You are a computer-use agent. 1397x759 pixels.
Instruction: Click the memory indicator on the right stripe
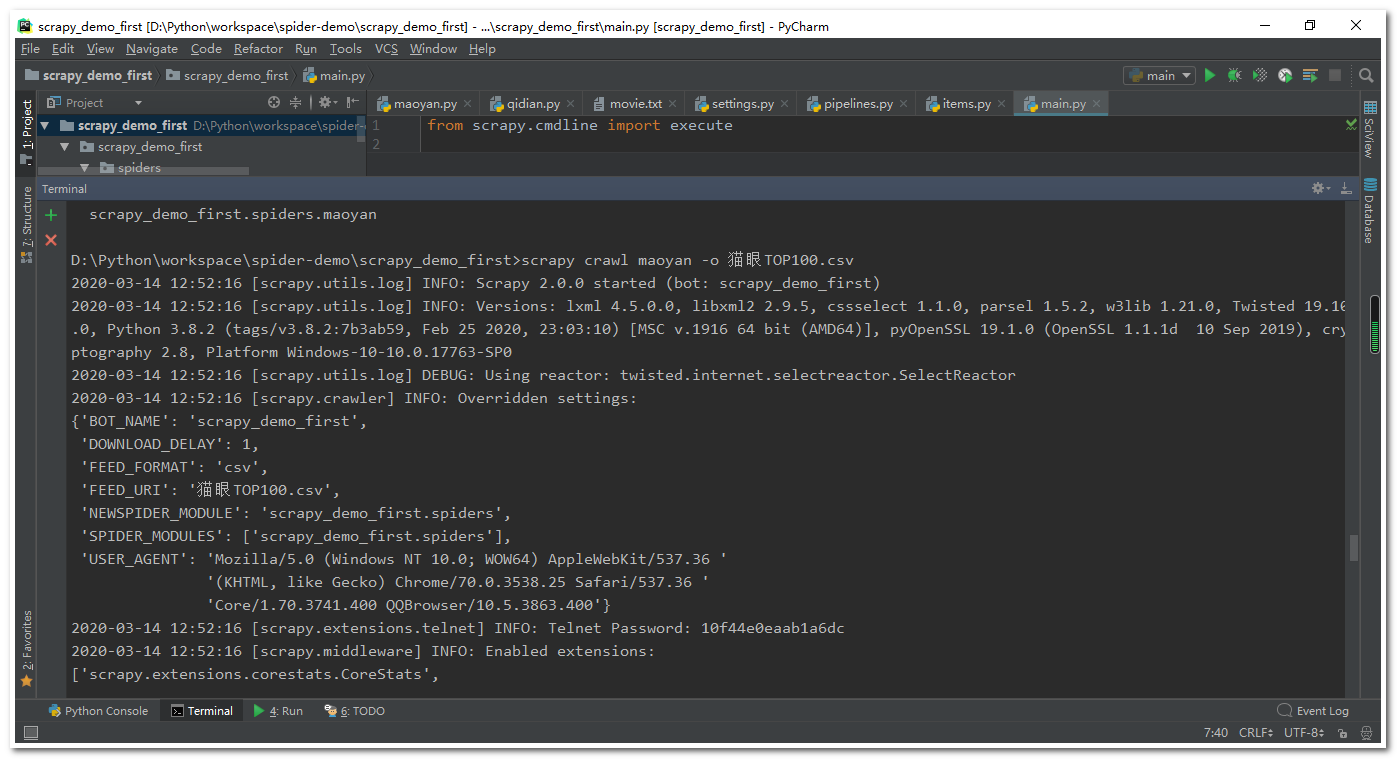(1375, 323)
